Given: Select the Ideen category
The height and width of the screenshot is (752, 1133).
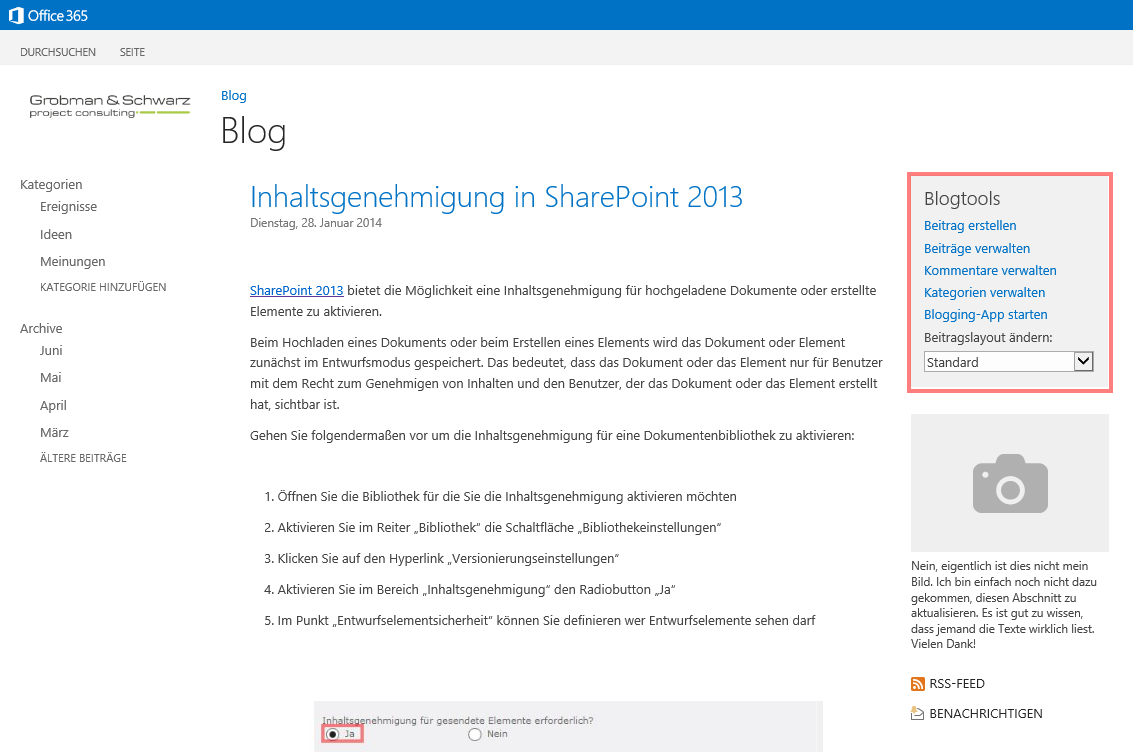Looking at the screenshot, I should click(56, 234).
